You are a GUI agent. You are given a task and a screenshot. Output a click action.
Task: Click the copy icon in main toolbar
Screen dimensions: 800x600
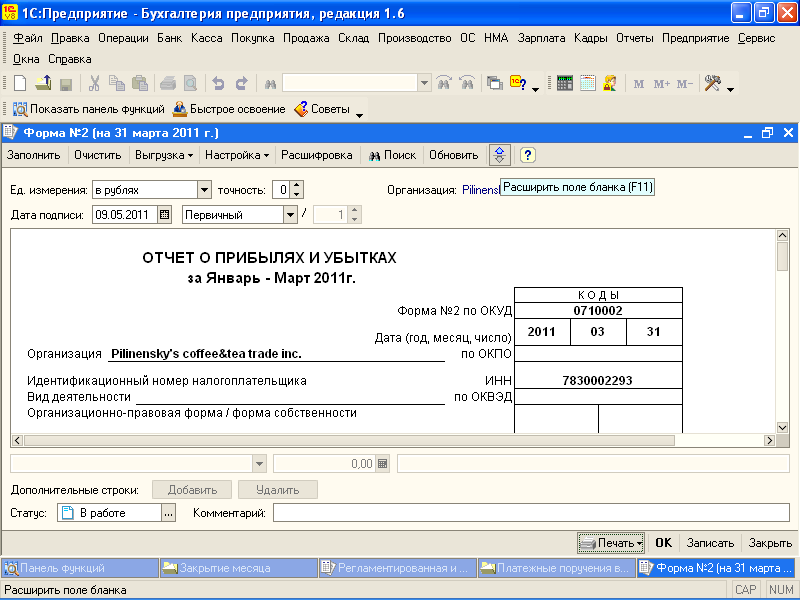[117, 83]
